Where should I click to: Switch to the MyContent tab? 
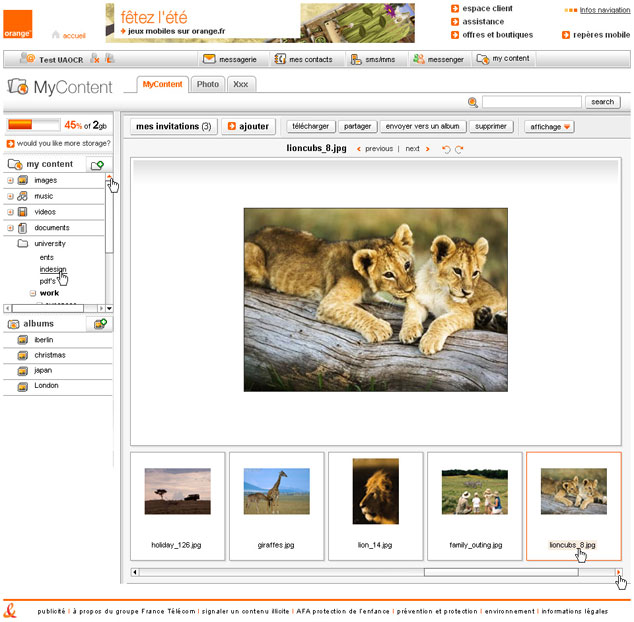162,84
